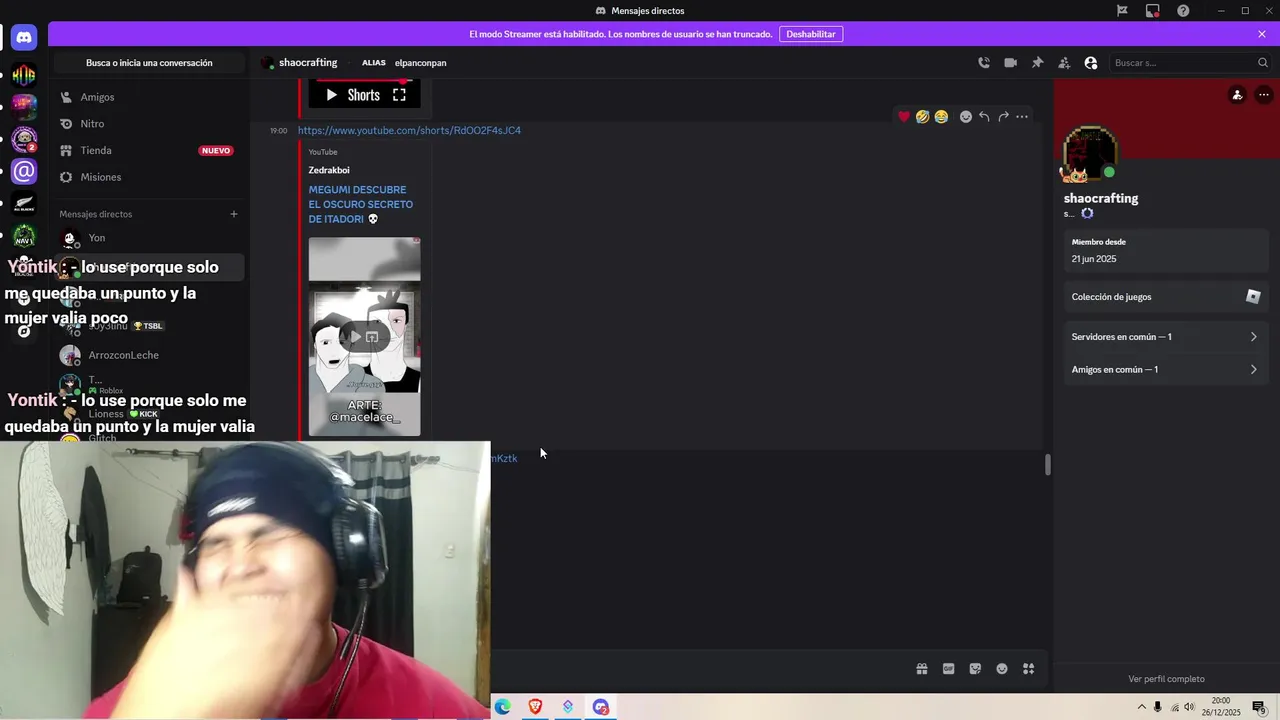Open the emoji picker in message bar

coord(1002,669)
